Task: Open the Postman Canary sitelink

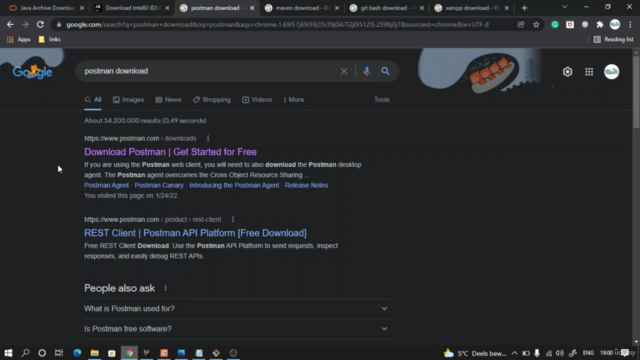Action: 159,185
